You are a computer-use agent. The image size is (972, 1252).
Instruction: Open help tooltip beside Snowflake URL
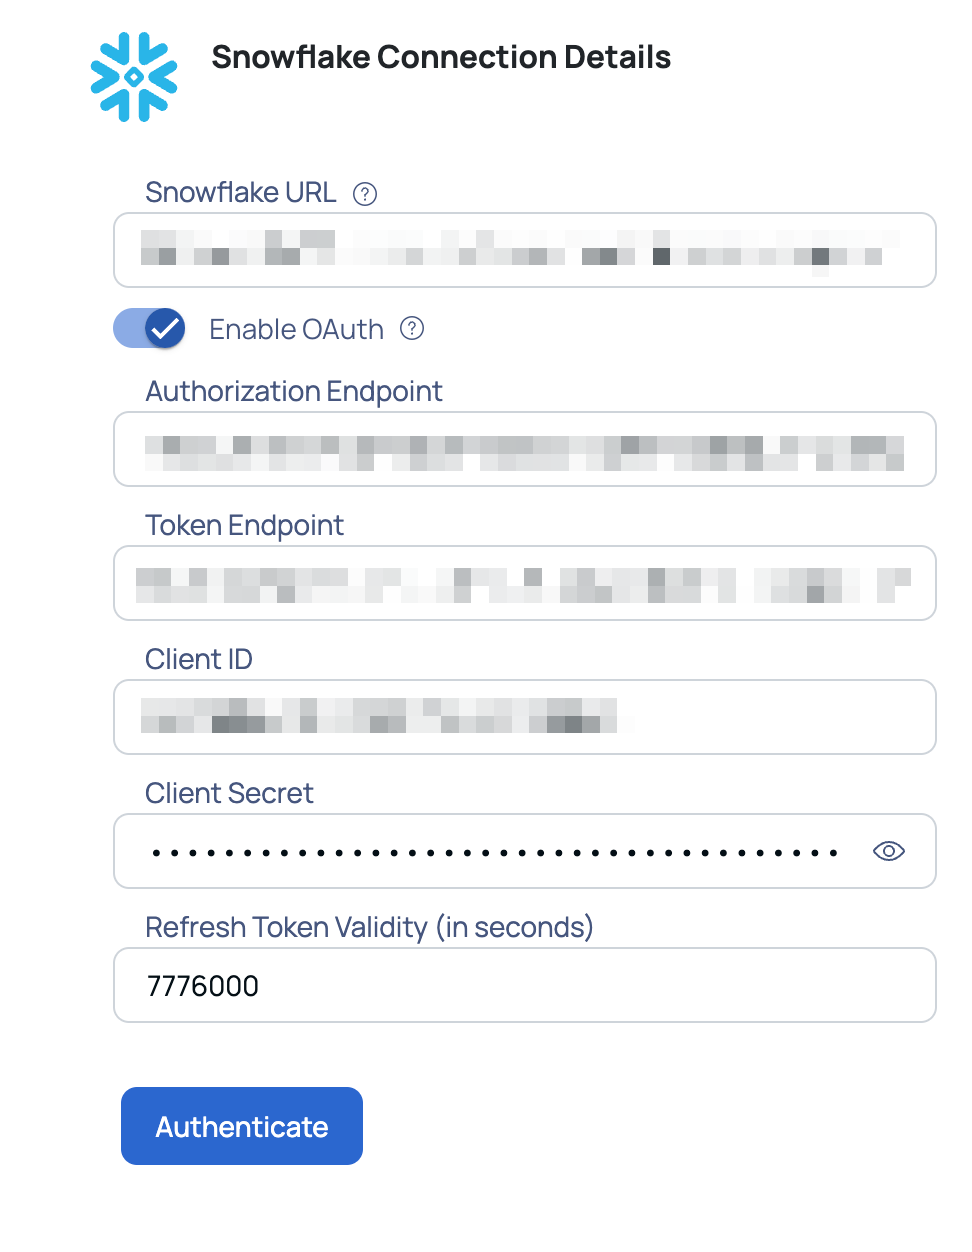tap(365, 194)
